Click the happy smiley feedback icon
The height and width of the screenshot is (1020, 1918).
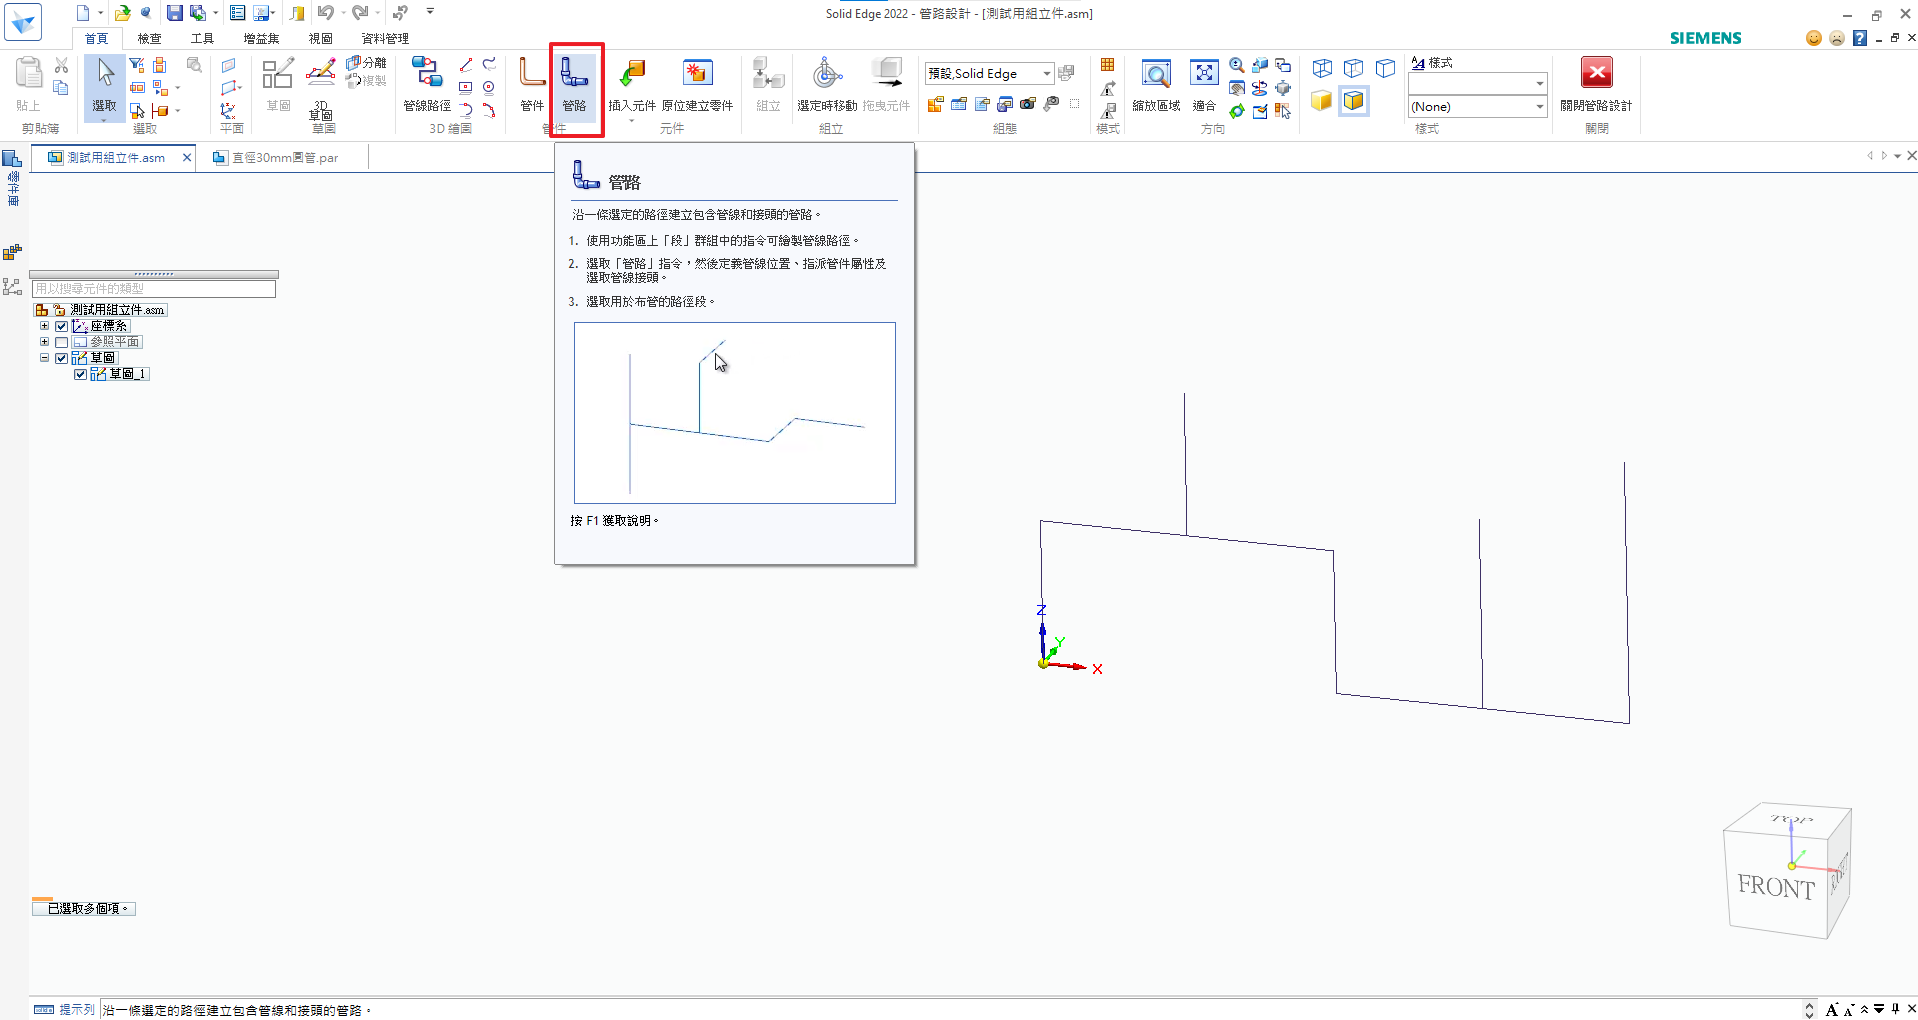pos(1814,38)
